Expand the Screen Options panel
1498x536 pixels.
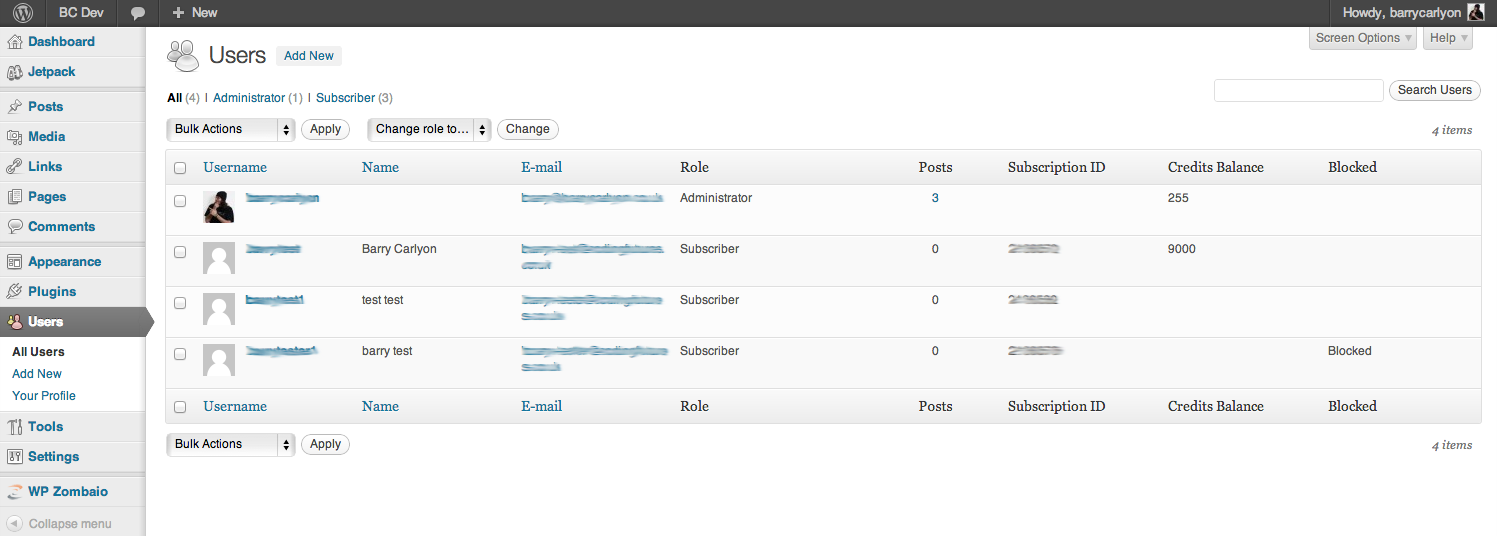point(1363,38)
